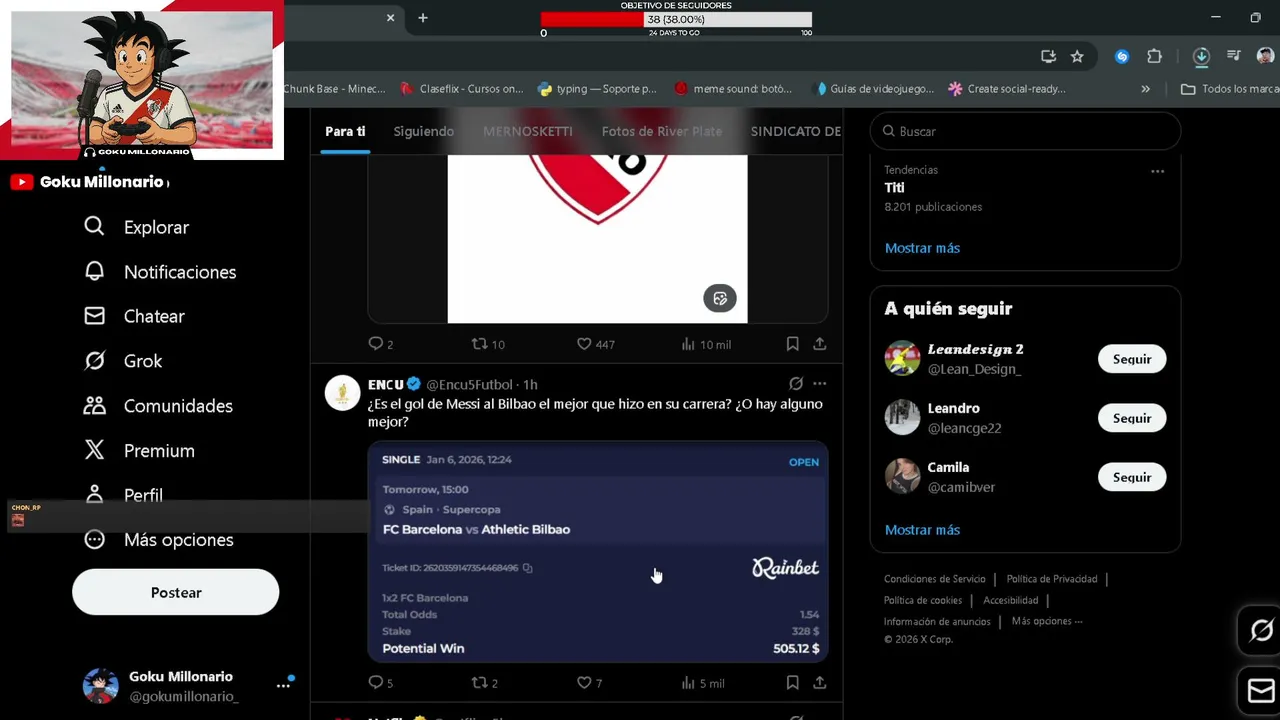Follow Camila @camibver

1132,477
